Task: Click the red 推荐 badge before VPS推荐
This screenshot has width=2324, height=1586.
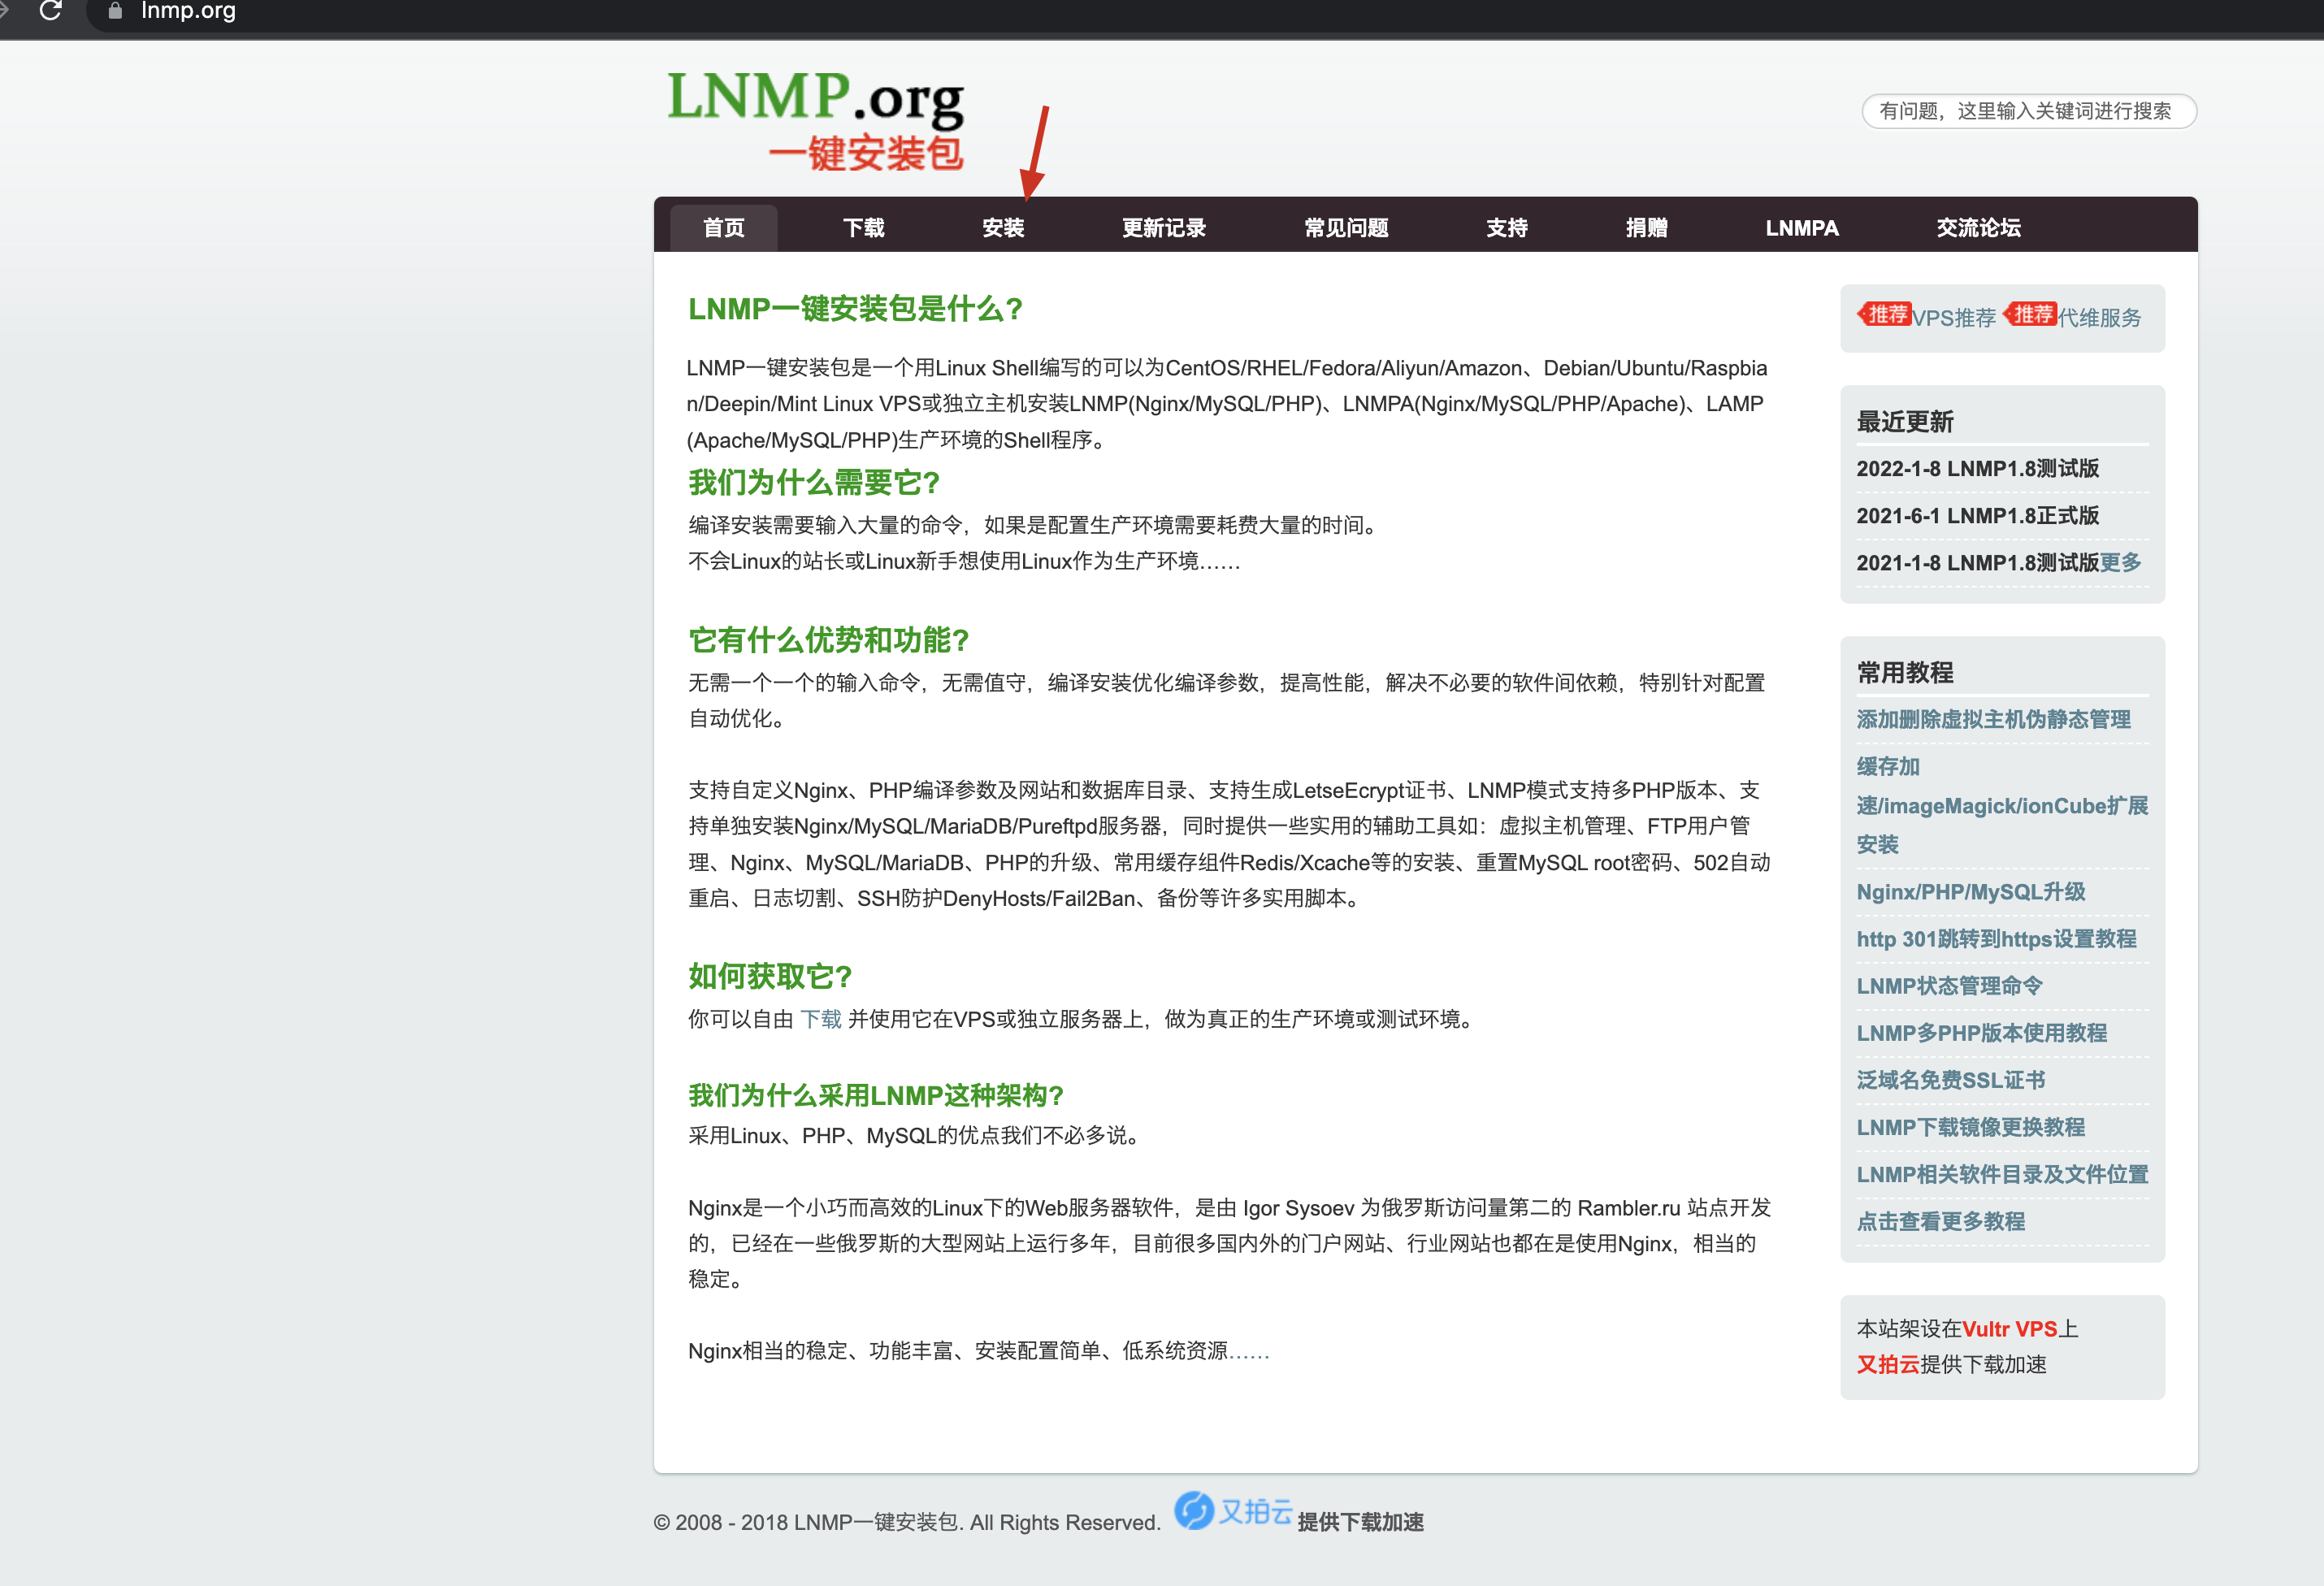Action: [x=1885, y=314]
